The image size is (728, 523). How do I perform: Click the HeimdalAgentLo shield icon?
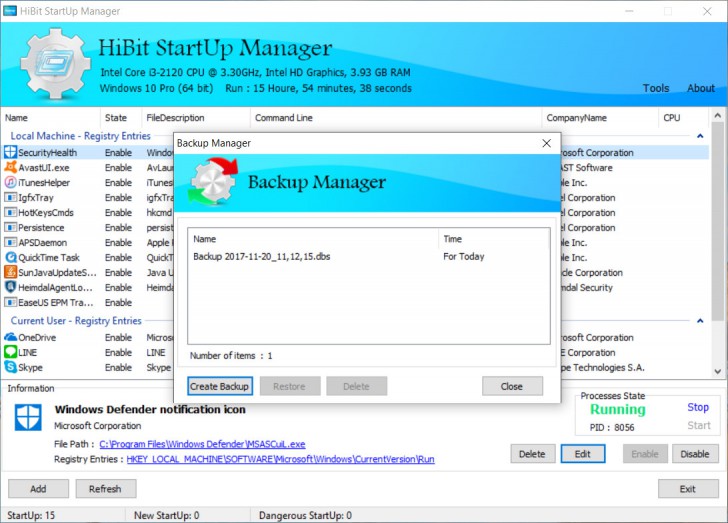[x=10, y=287]
